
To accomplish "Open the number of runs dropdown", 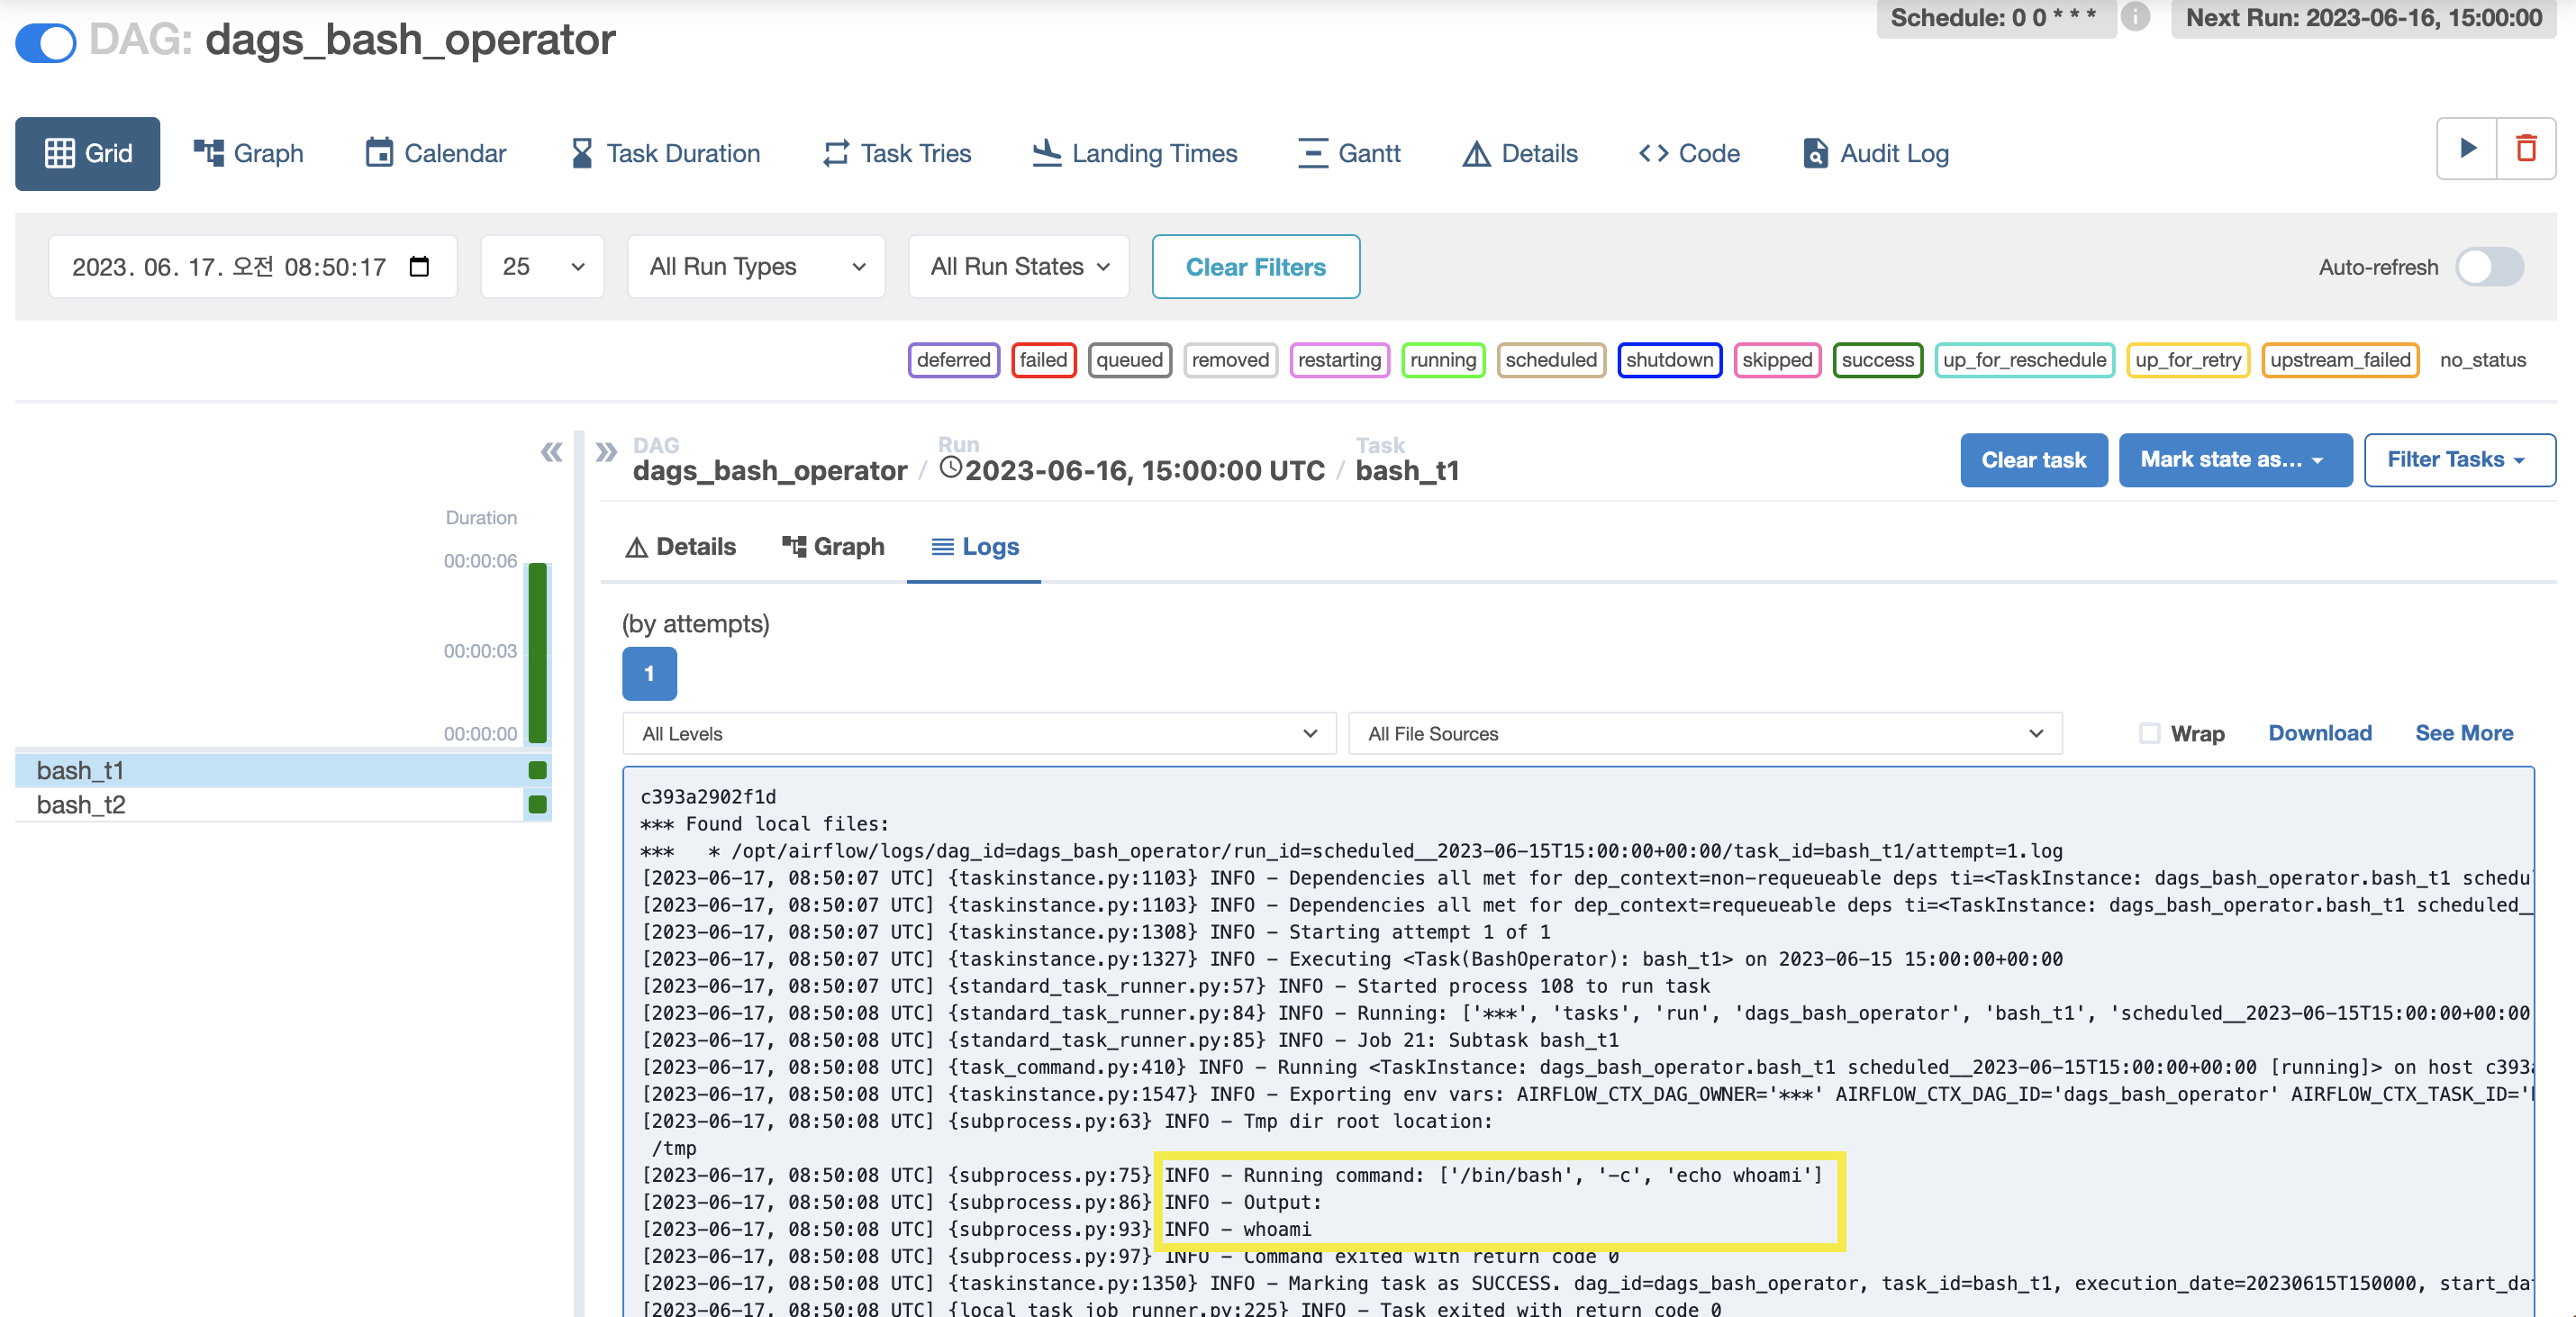I will pyautogui.click(x=542, y=266).
